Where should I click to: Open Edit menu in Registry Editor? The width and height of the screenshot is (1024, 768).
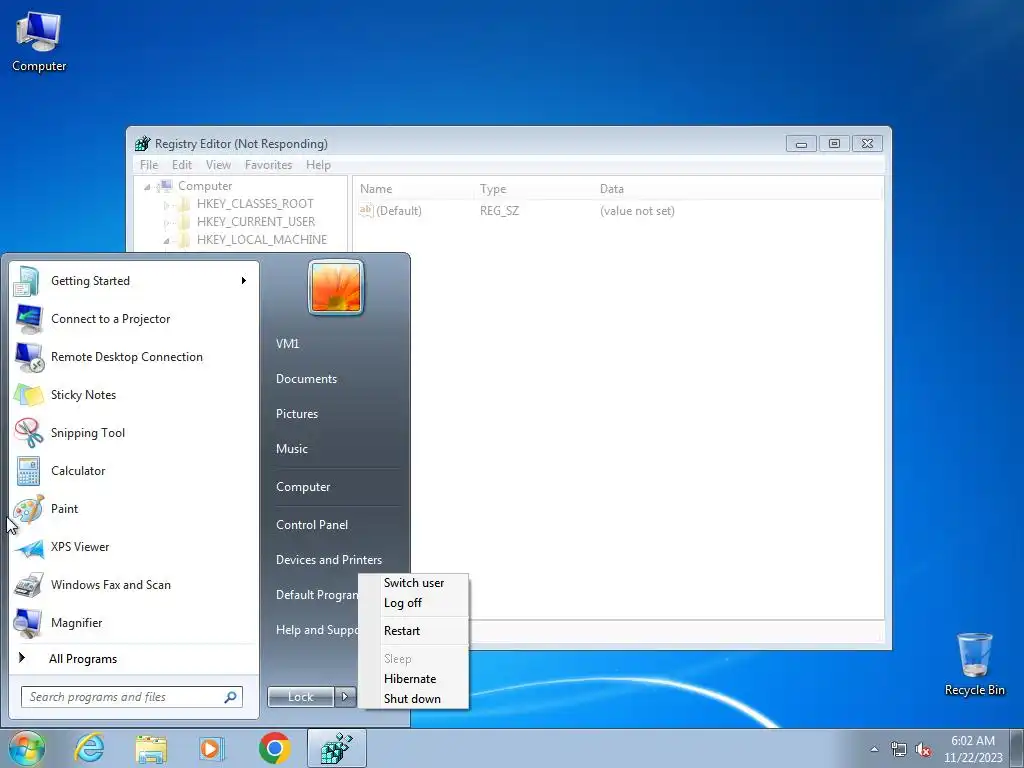click(x=182, y=165)
